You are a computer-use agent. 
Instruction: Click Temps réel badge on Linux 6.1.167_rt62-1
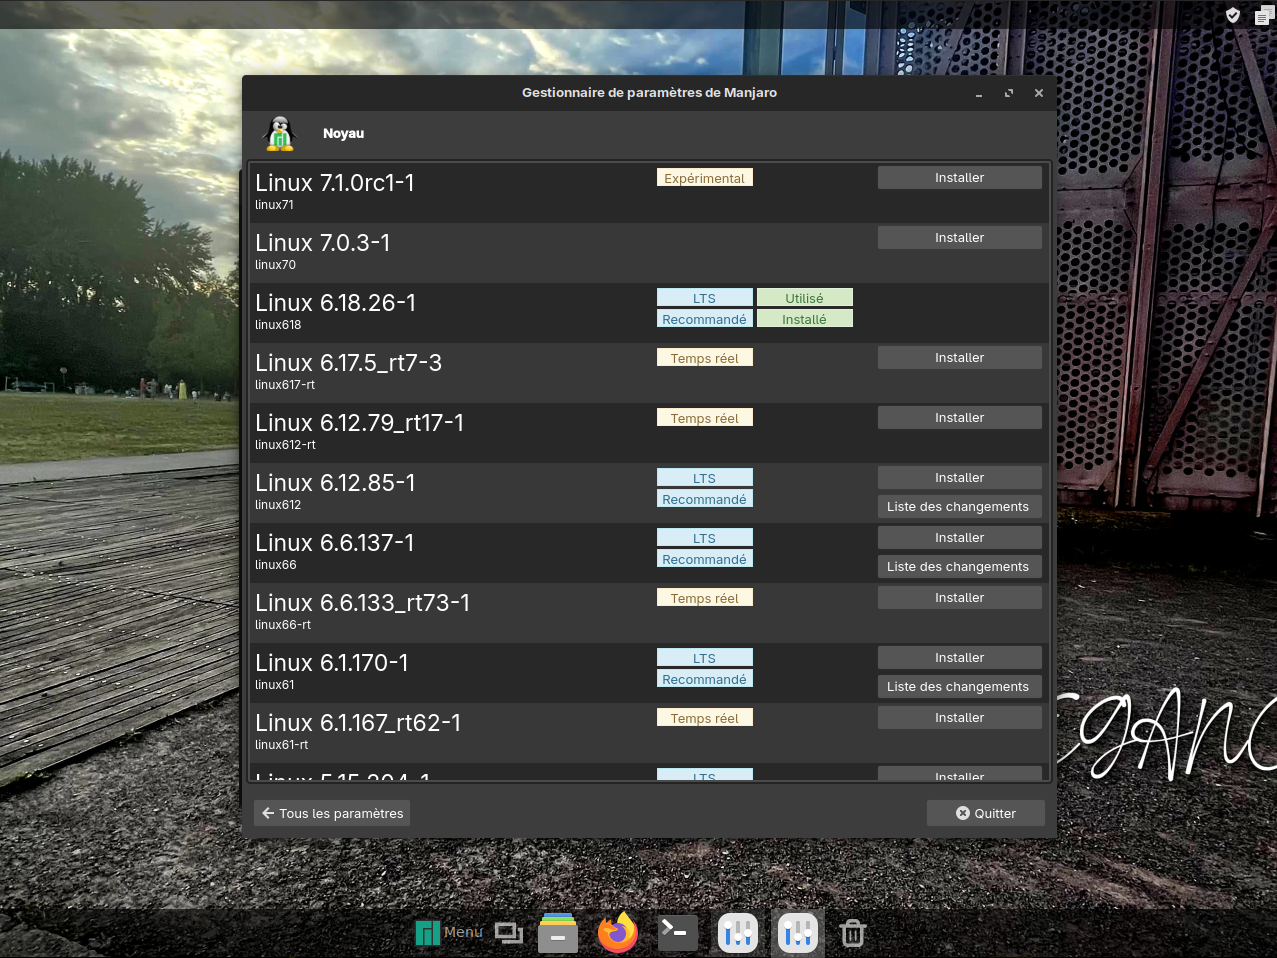pos(705,718)
